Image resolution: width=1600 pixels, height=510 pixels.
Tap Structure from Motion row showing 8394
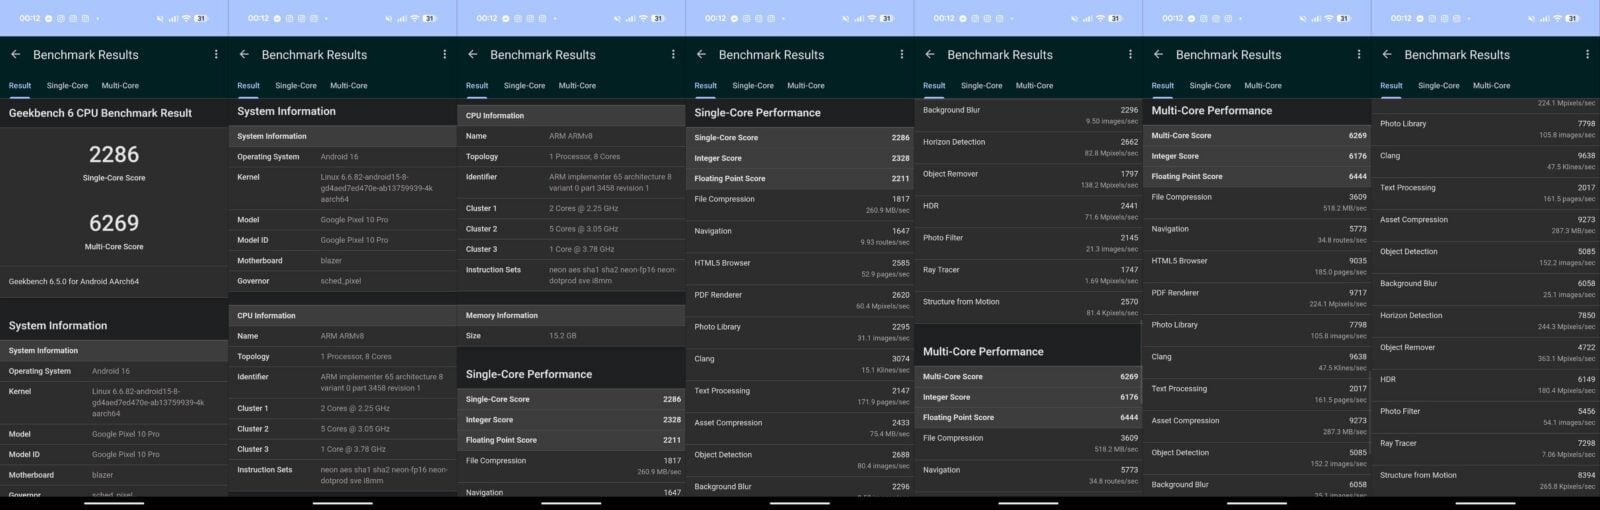coord(1486,480)
